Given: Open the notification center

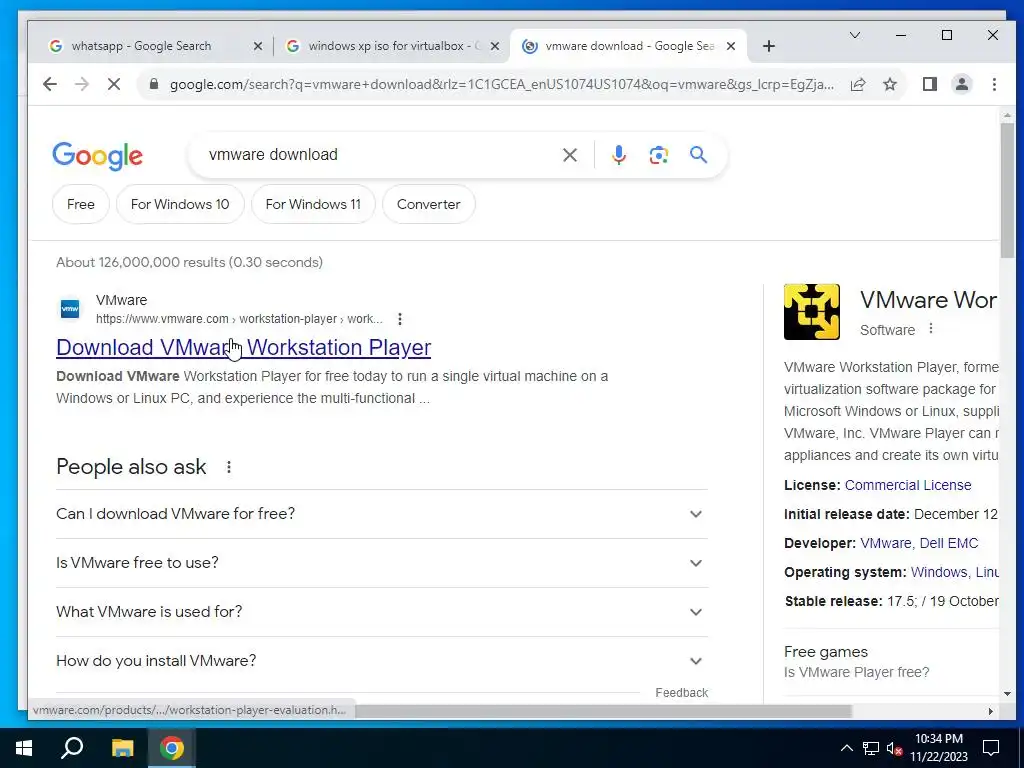Looking at the screenshot, I should point(991,748).
